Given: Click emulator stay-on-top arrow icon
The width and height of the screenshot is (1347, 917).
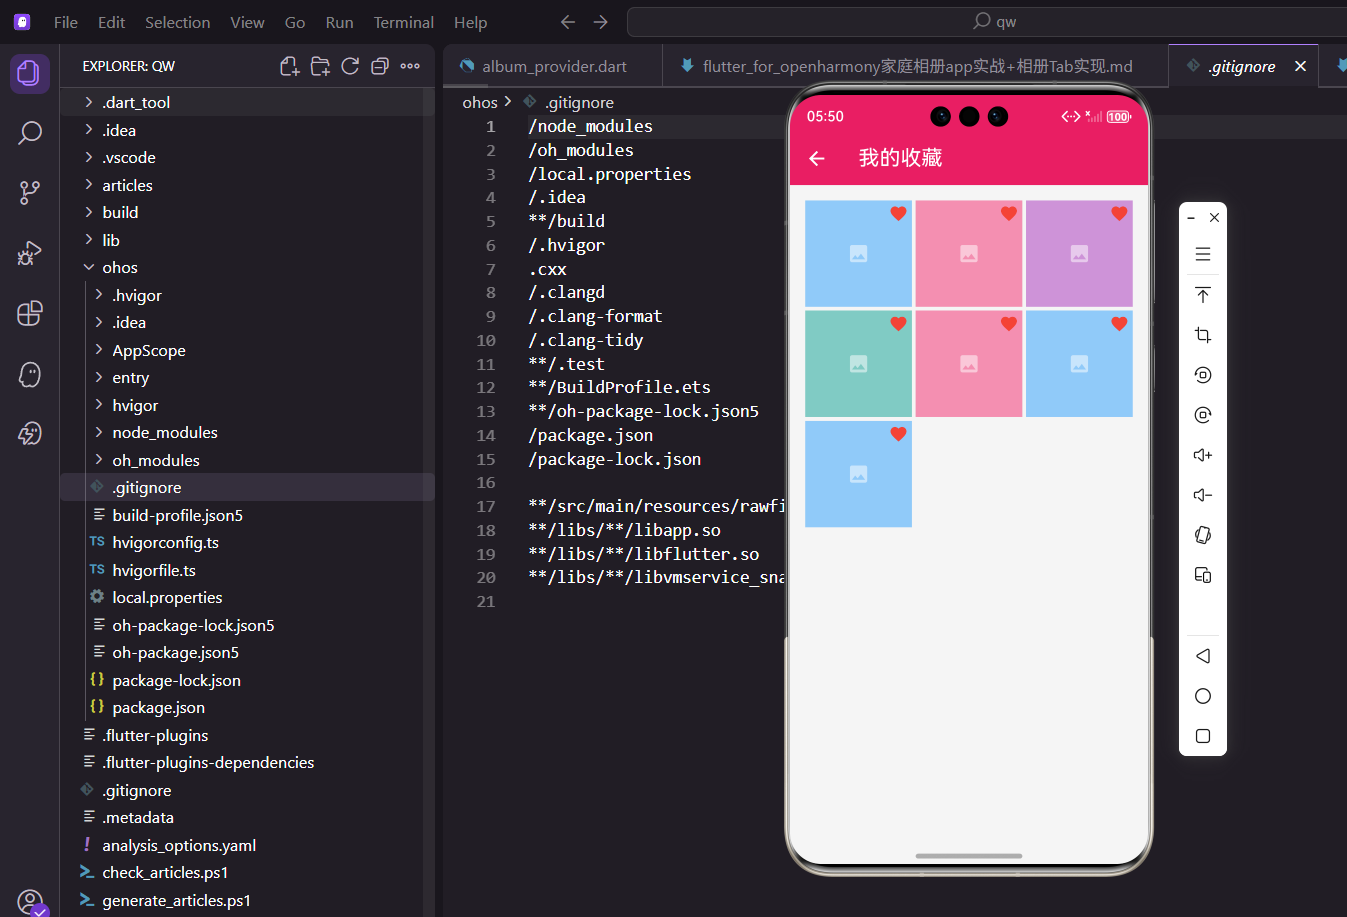Looking at the screenshot, I should click(x=1203, y=295).
